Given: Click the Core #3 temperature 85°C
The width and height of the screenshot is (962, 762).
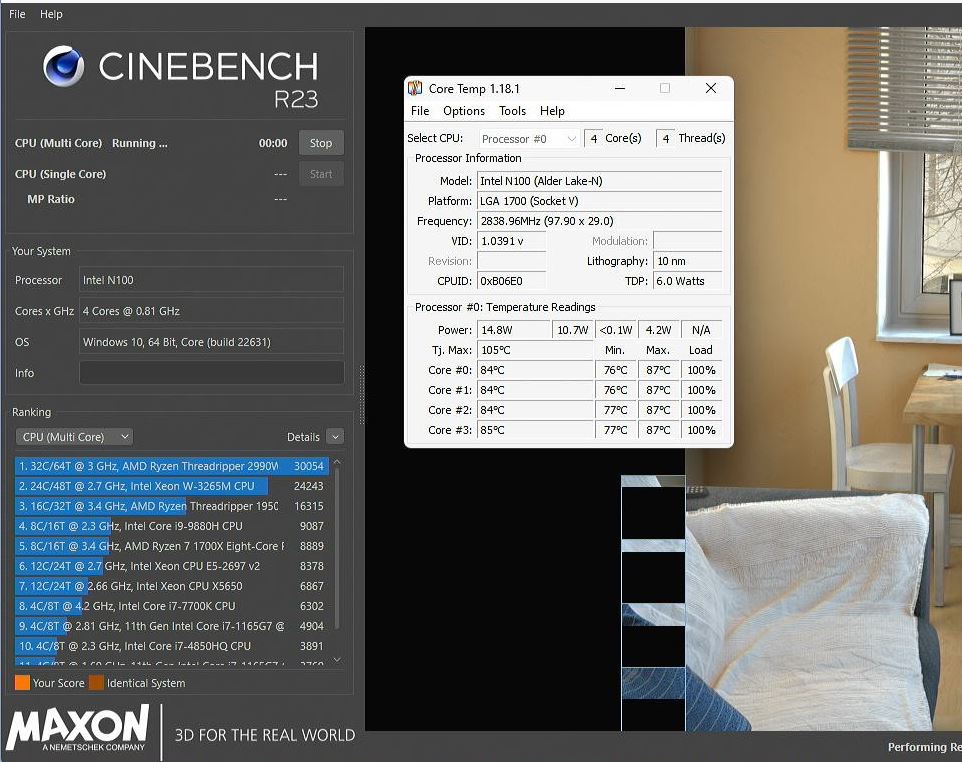Looking at the screenshot, I should 536,430.
